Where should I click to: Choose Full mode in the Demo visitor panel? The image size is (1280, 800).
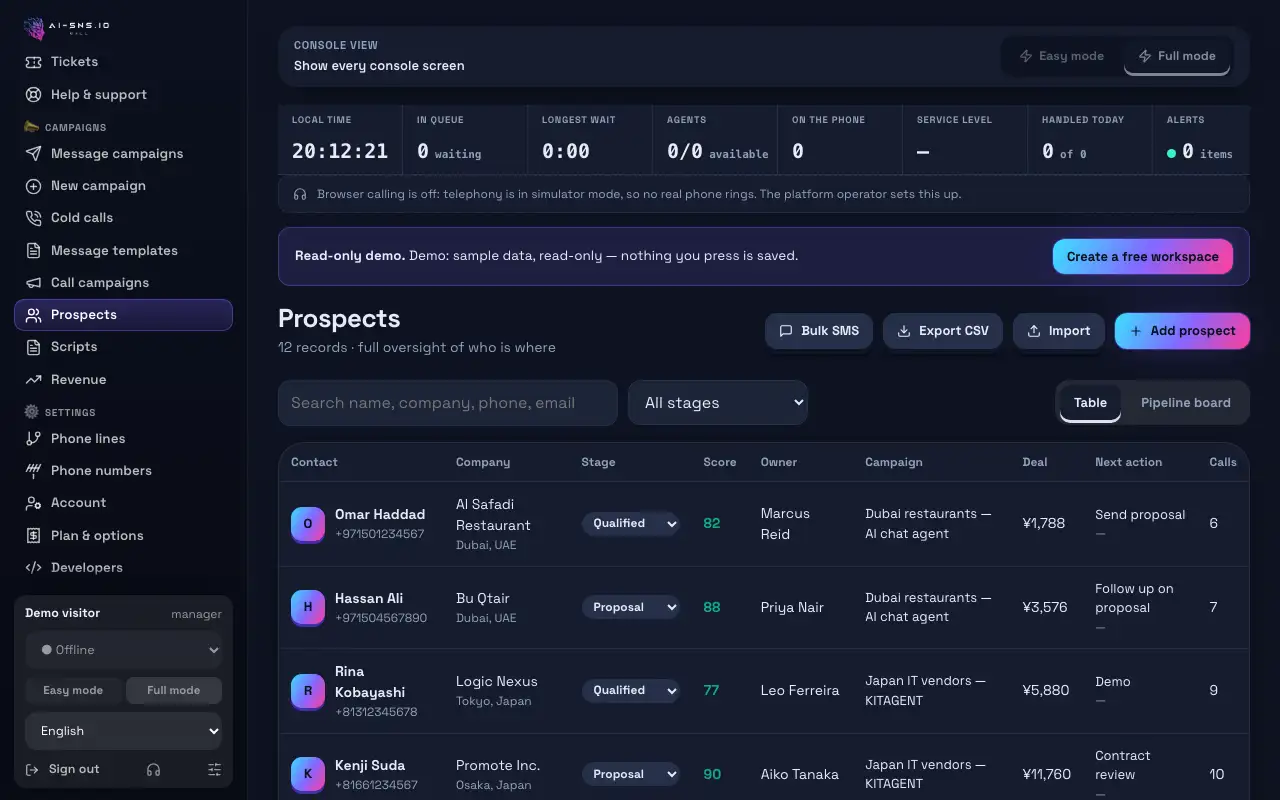(174, 691)
